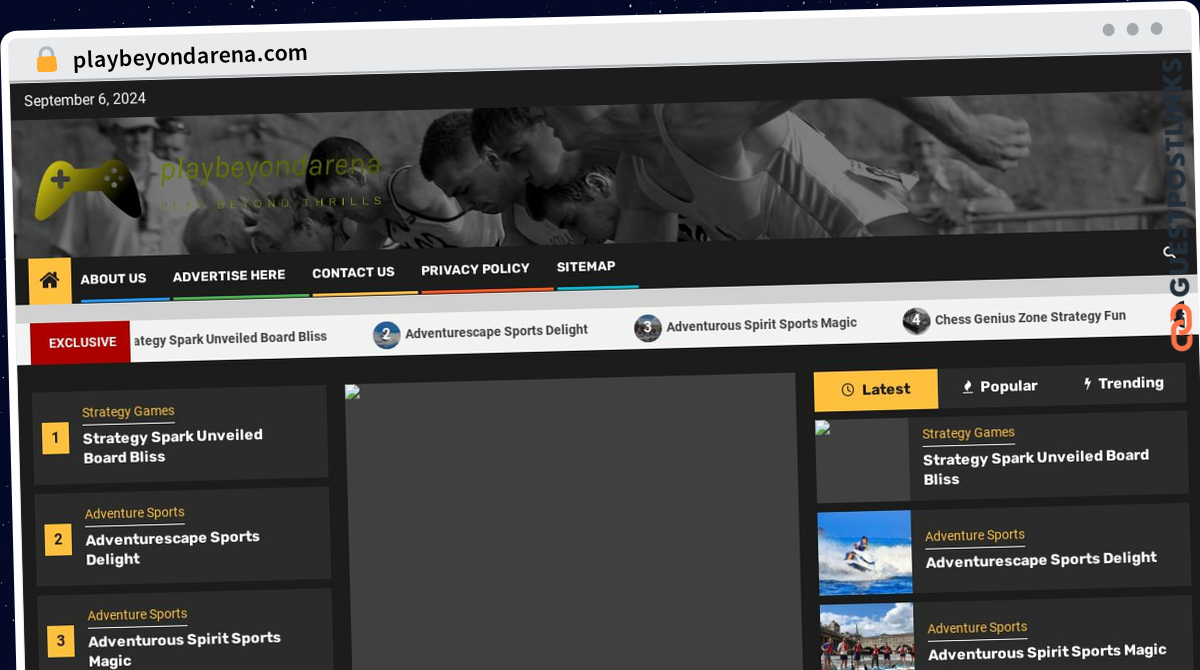Switch to the Popular tab
Screen dimensions: 1200x670
pos(1000,386)
